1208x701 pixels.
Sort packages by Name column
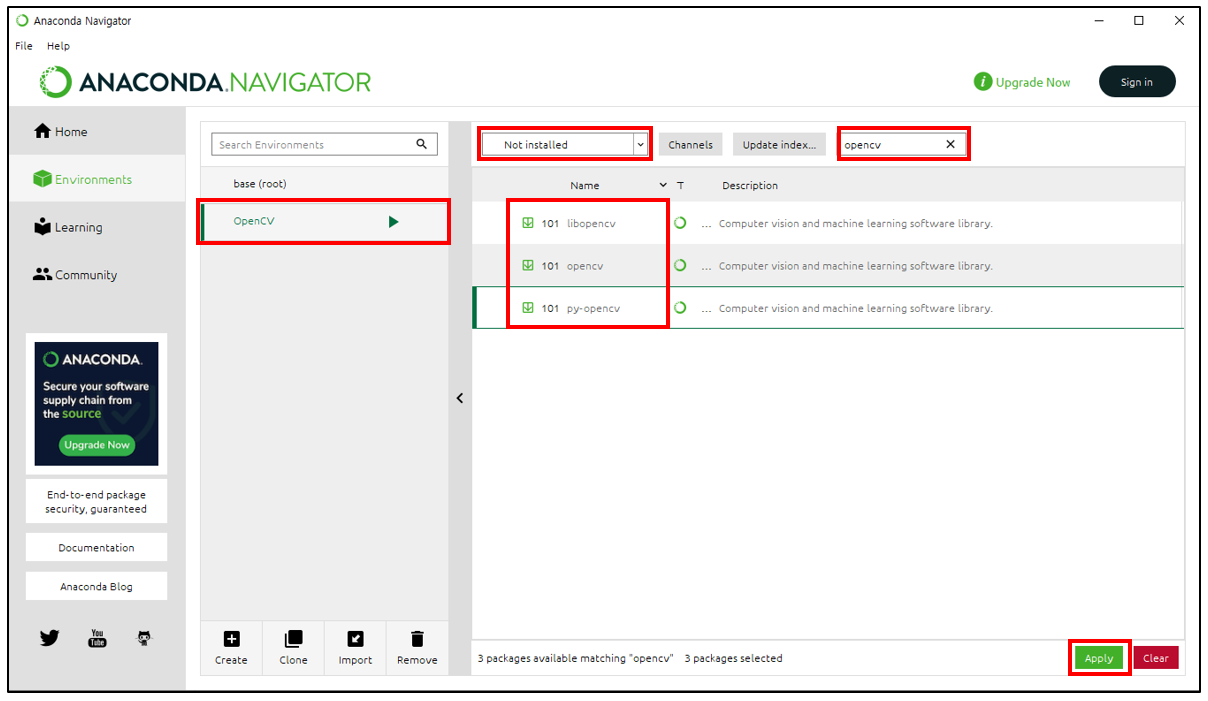tap(585, 185)
